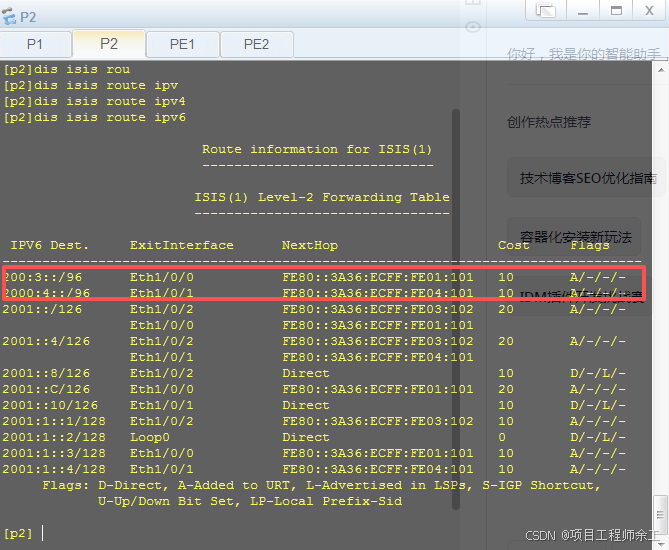Click the background eye icon behind window
The width and height of the screenshot is (669, 550).
coord(472,27)
